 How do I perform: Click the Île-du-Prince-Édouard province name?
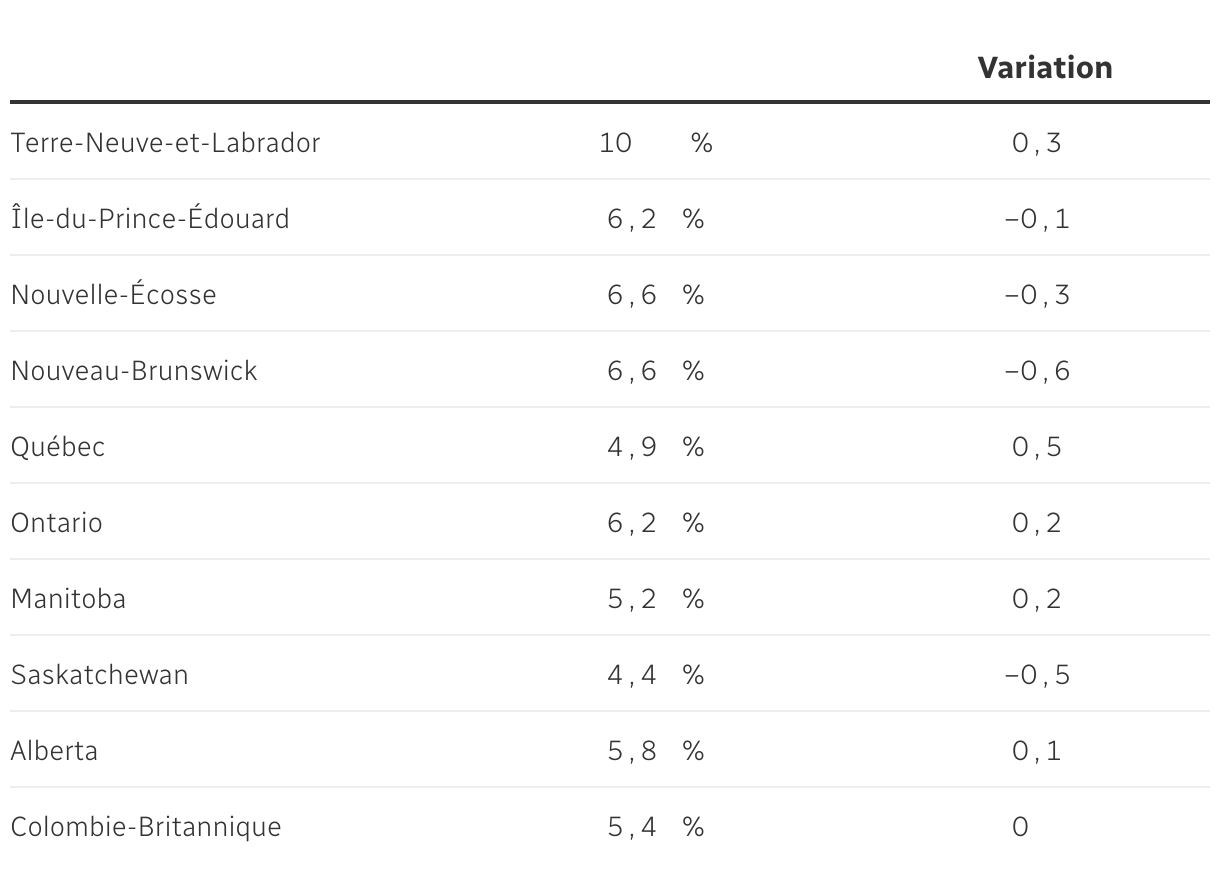click(150, 219)
